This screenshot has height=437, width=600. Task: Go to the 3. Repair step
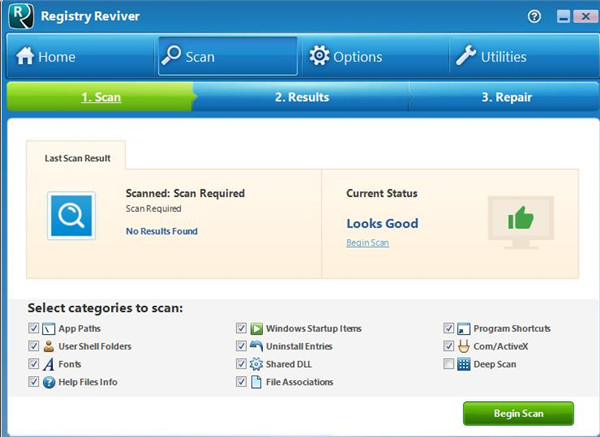tap(506, 97)
